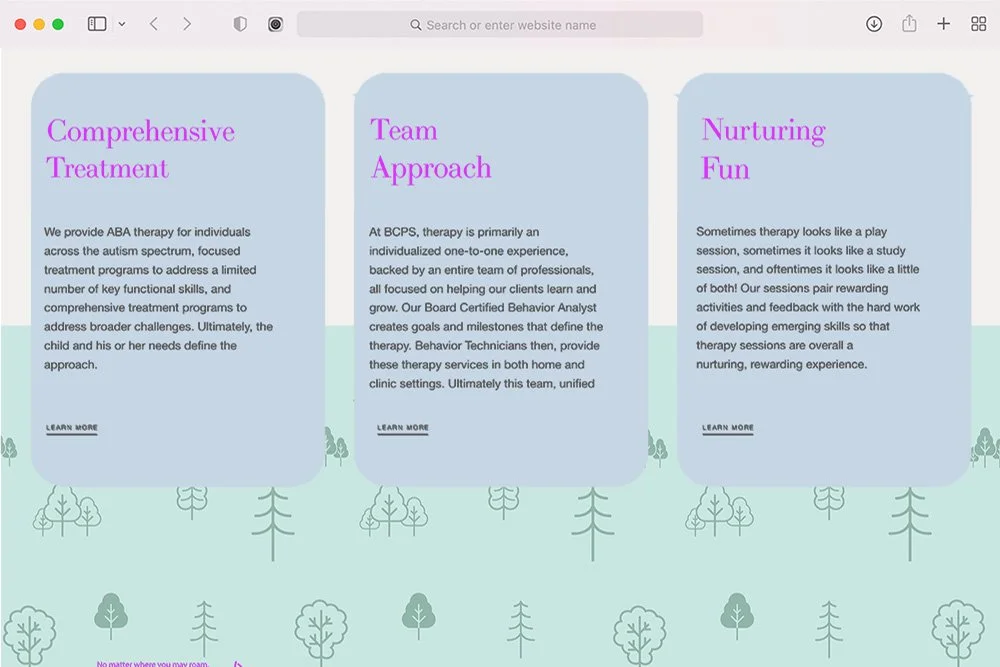This screenshot has width=1000, height=667.
Task: Click the magnifying glass in the search field
Action: pyautogui.click(x=415, y=24)
